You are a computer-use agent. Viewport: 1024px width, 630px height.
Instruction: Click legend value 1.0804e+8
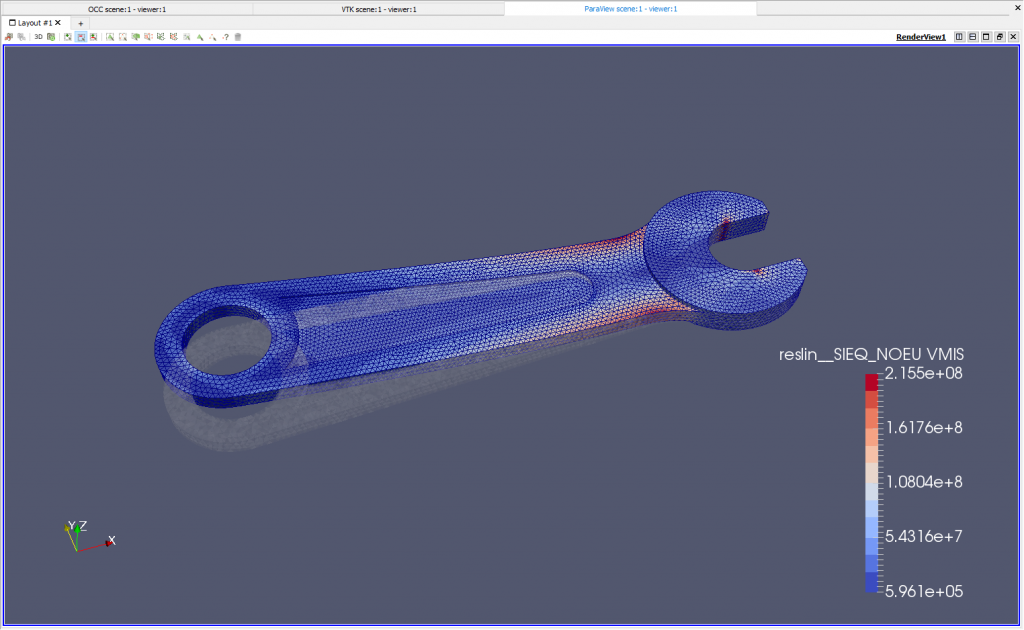923,482
